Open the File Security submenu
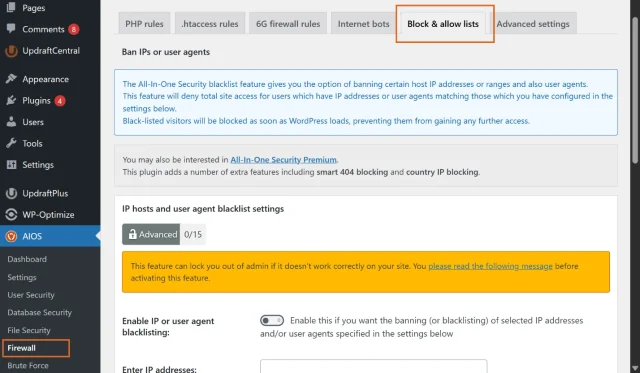This screenshot has height=373, width=640. click(29, 330)
